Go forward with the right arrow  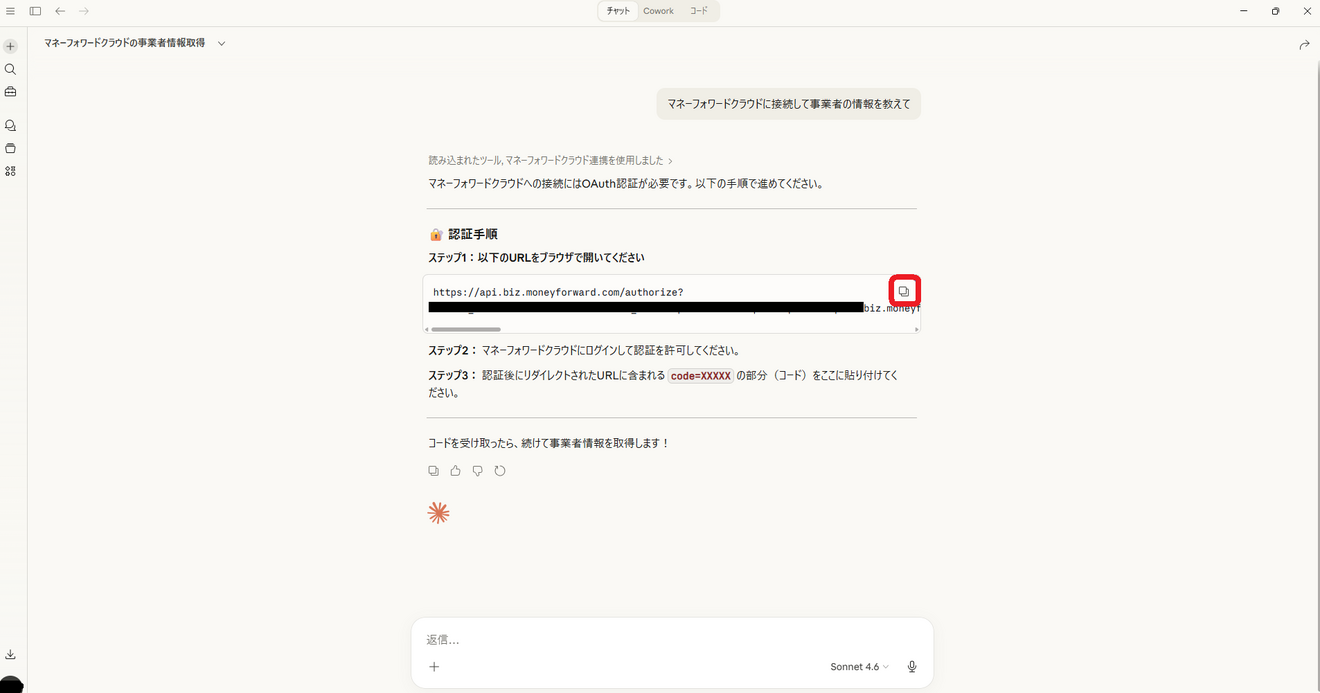[84, 11]
